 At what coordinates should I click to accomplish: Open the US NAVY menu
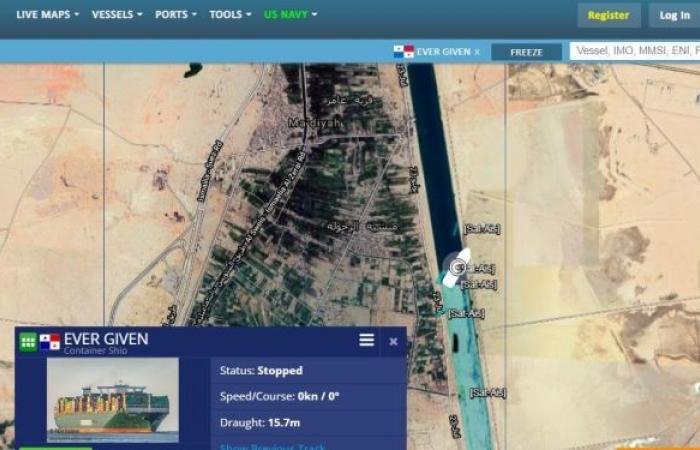pyautogui.click(x=291, y=14)
